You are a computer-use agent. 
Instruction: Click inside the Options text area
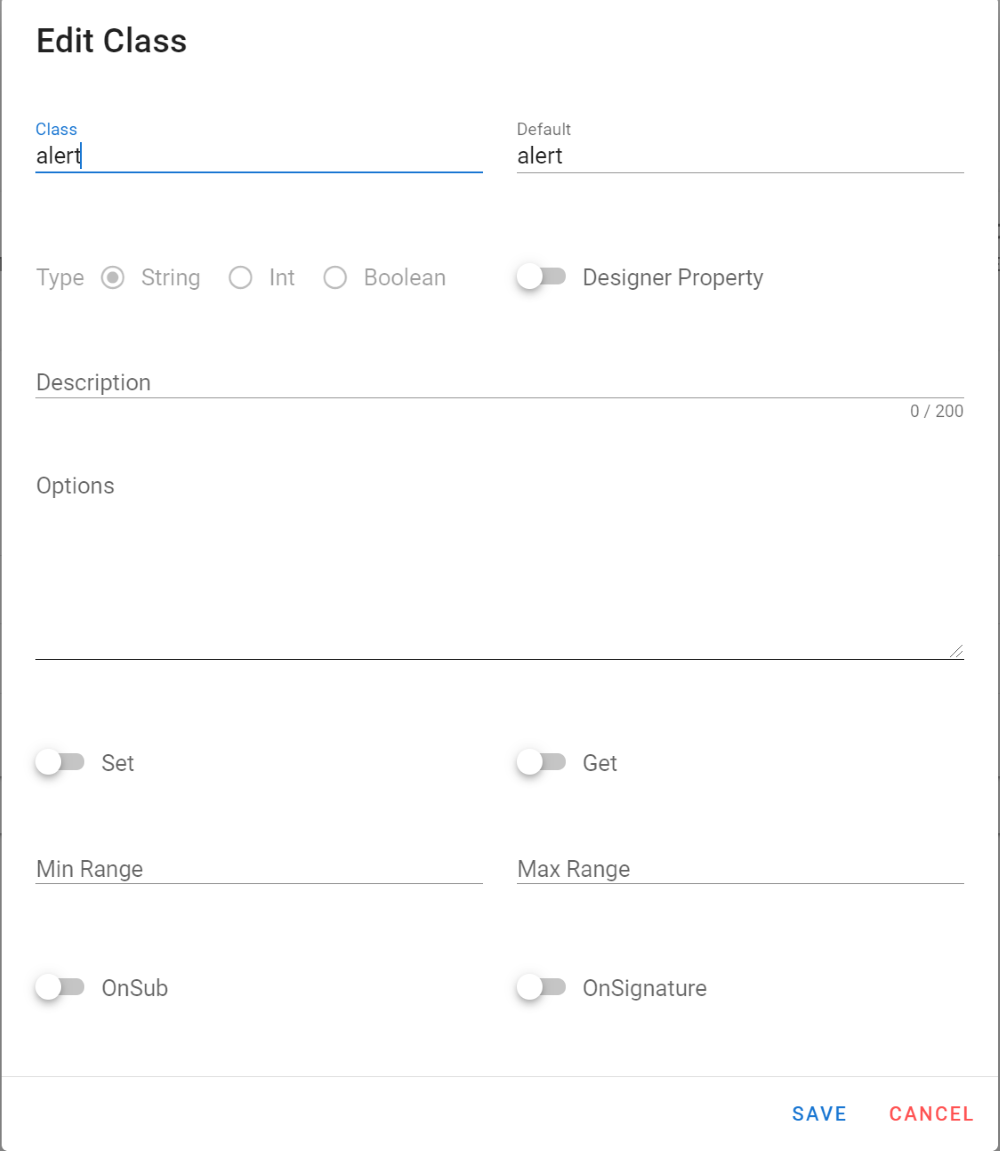point(498,570)
